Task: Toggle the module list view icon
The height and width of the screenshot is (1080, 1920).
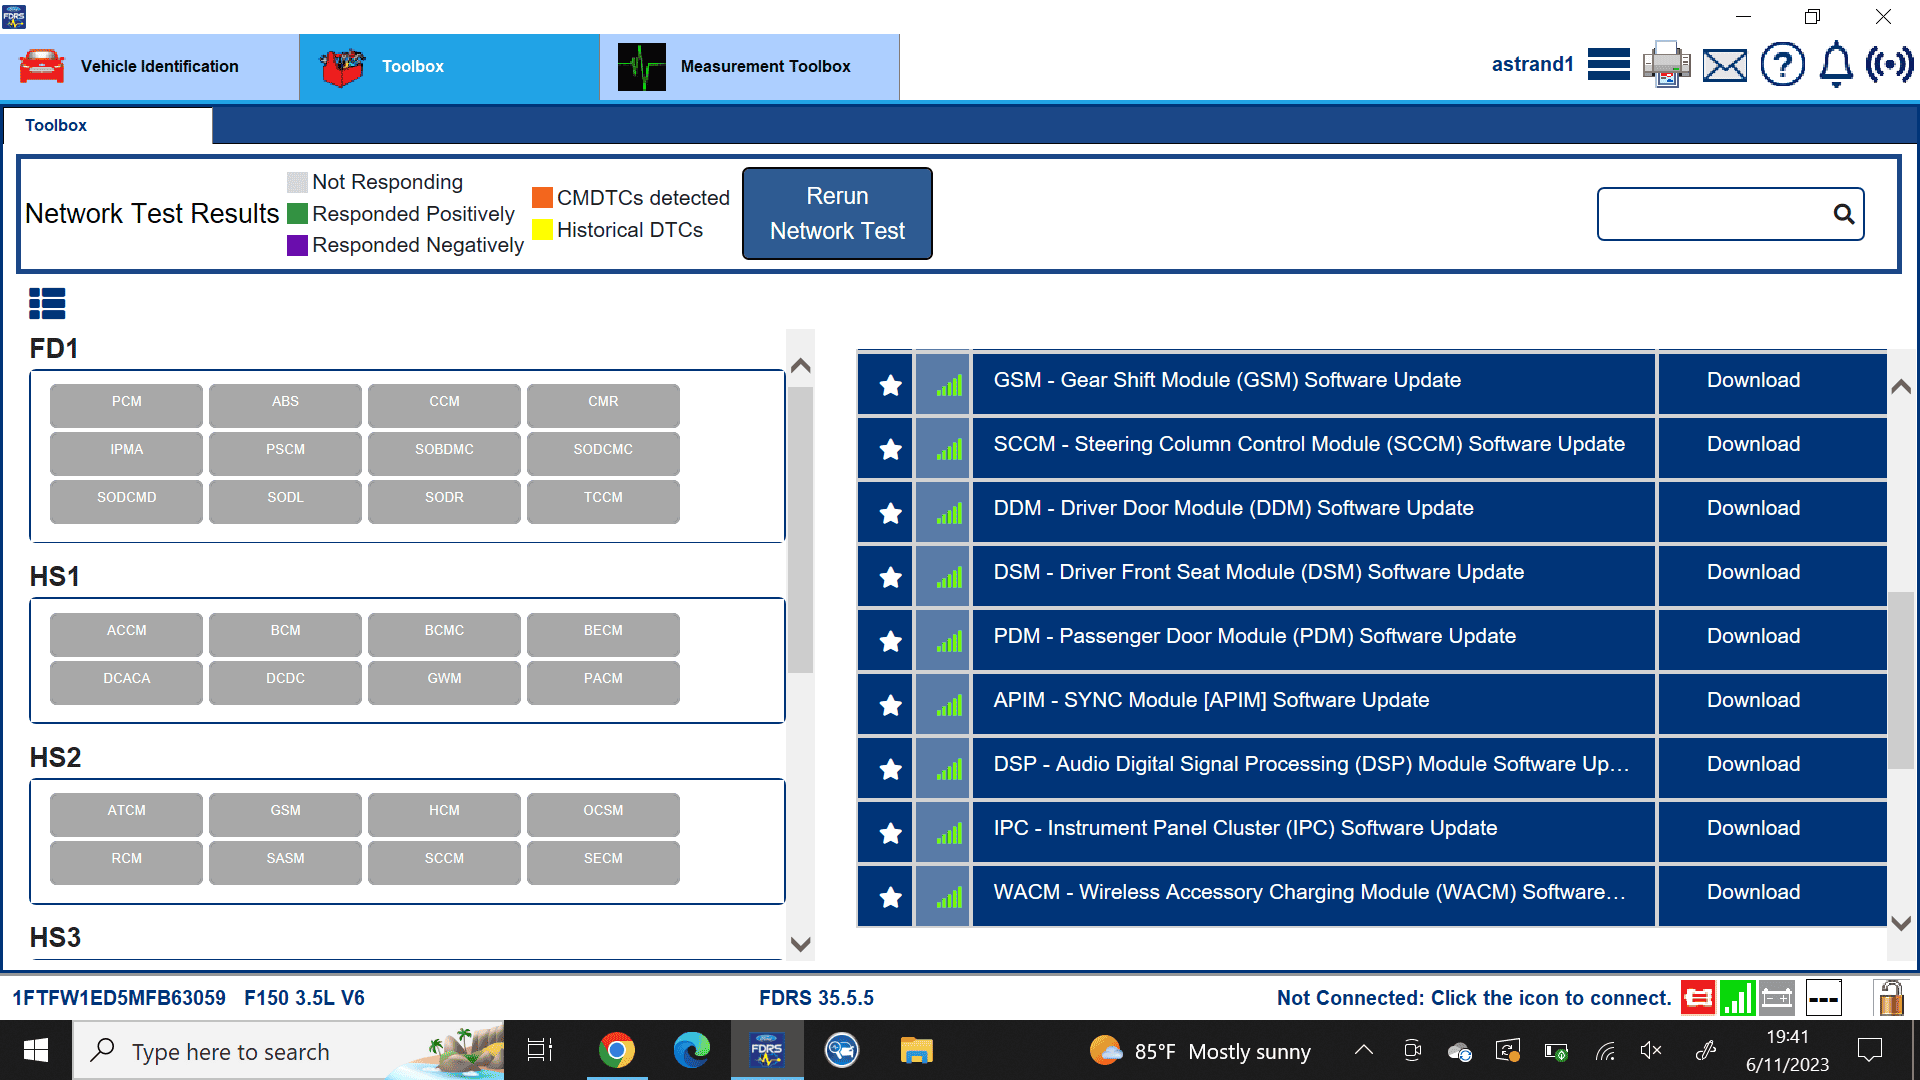Action: click(47, 303)
